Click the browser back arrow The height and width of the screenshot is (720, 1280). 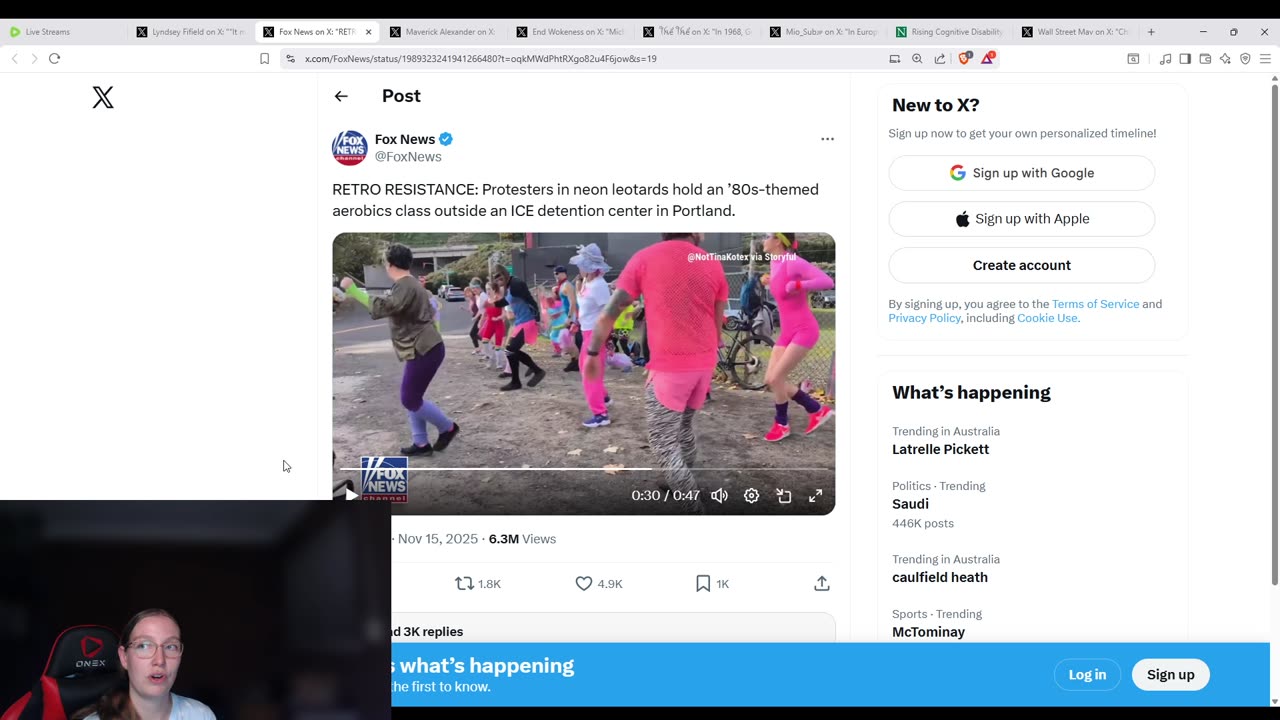click(14, 58)
